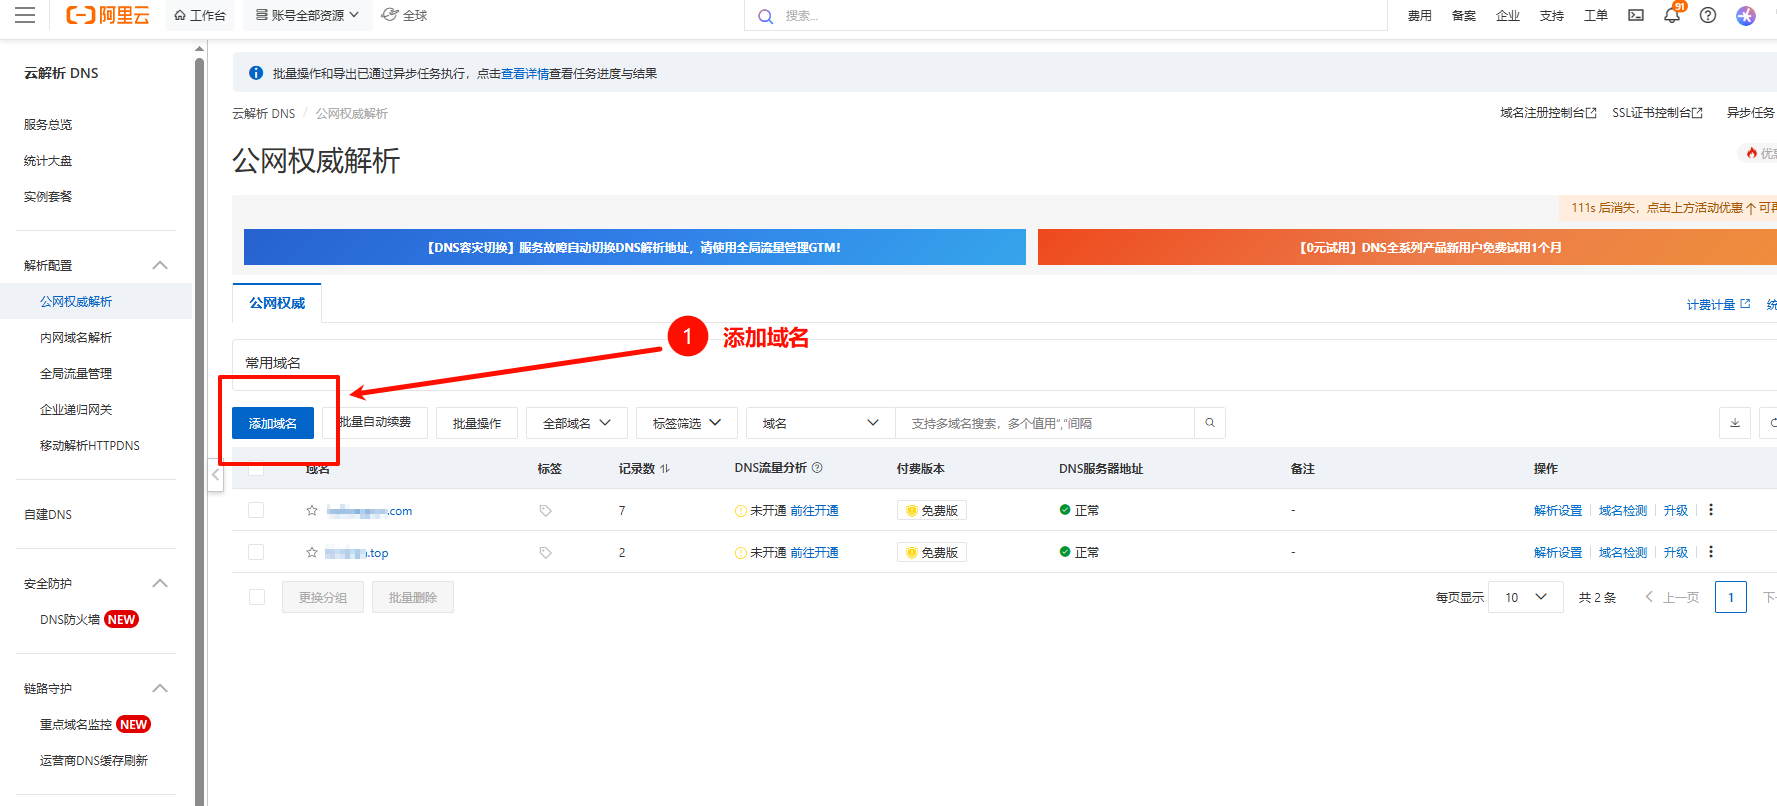
Task: Open the 全部域名 filter dropdown
Action: pyautogui.click(x=577, y=423)
